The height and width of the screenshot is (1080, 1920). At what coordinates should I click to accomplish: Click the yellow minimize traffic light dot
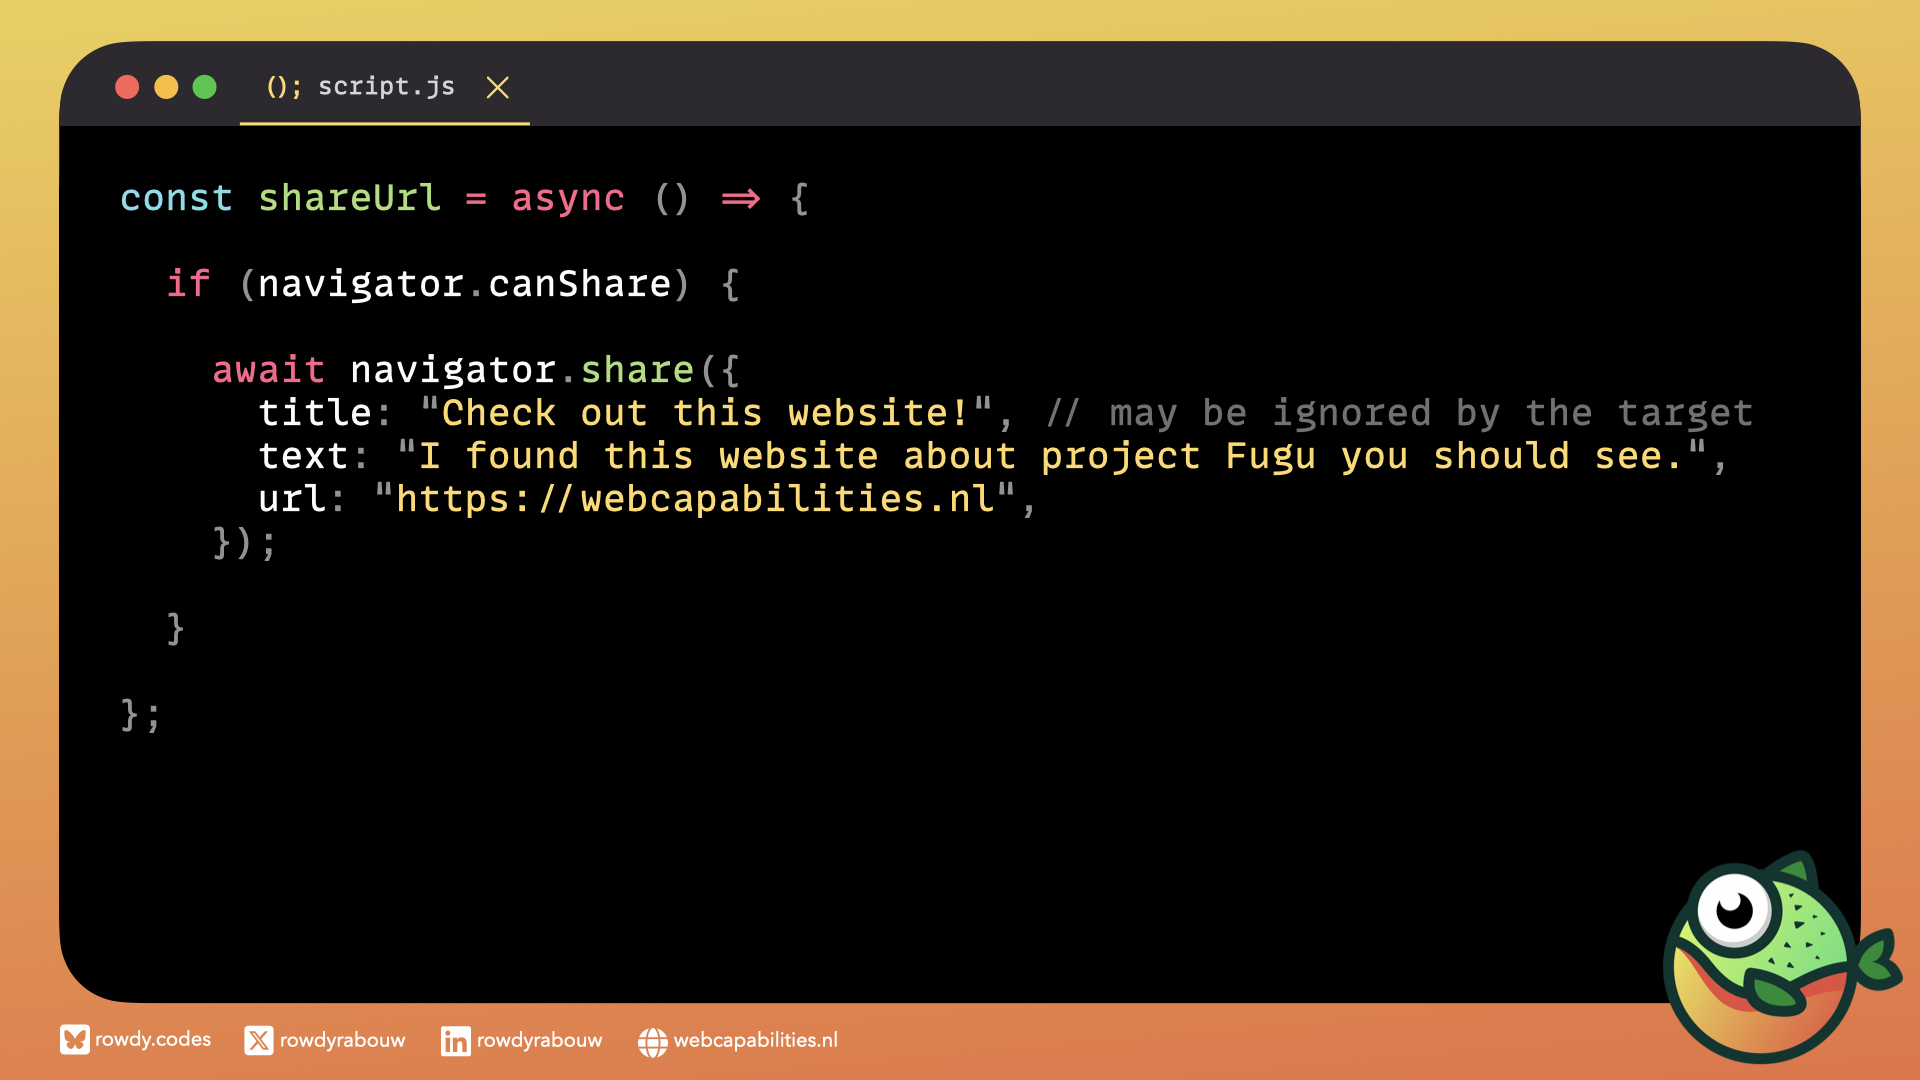pyautogui.click(x=166, y=87)
